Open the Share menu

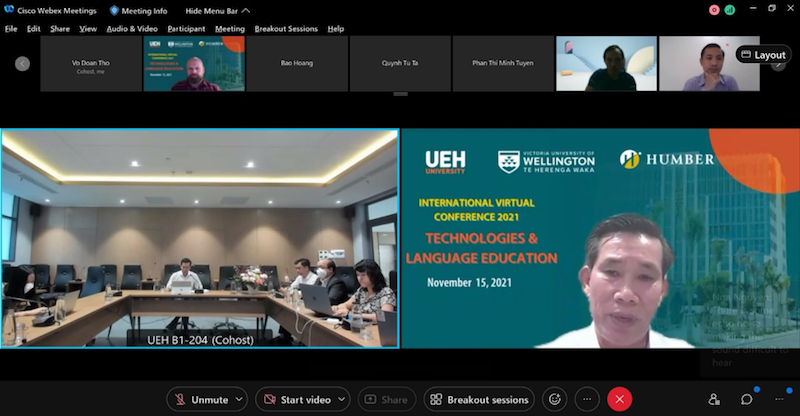click(x=60, y=29)
